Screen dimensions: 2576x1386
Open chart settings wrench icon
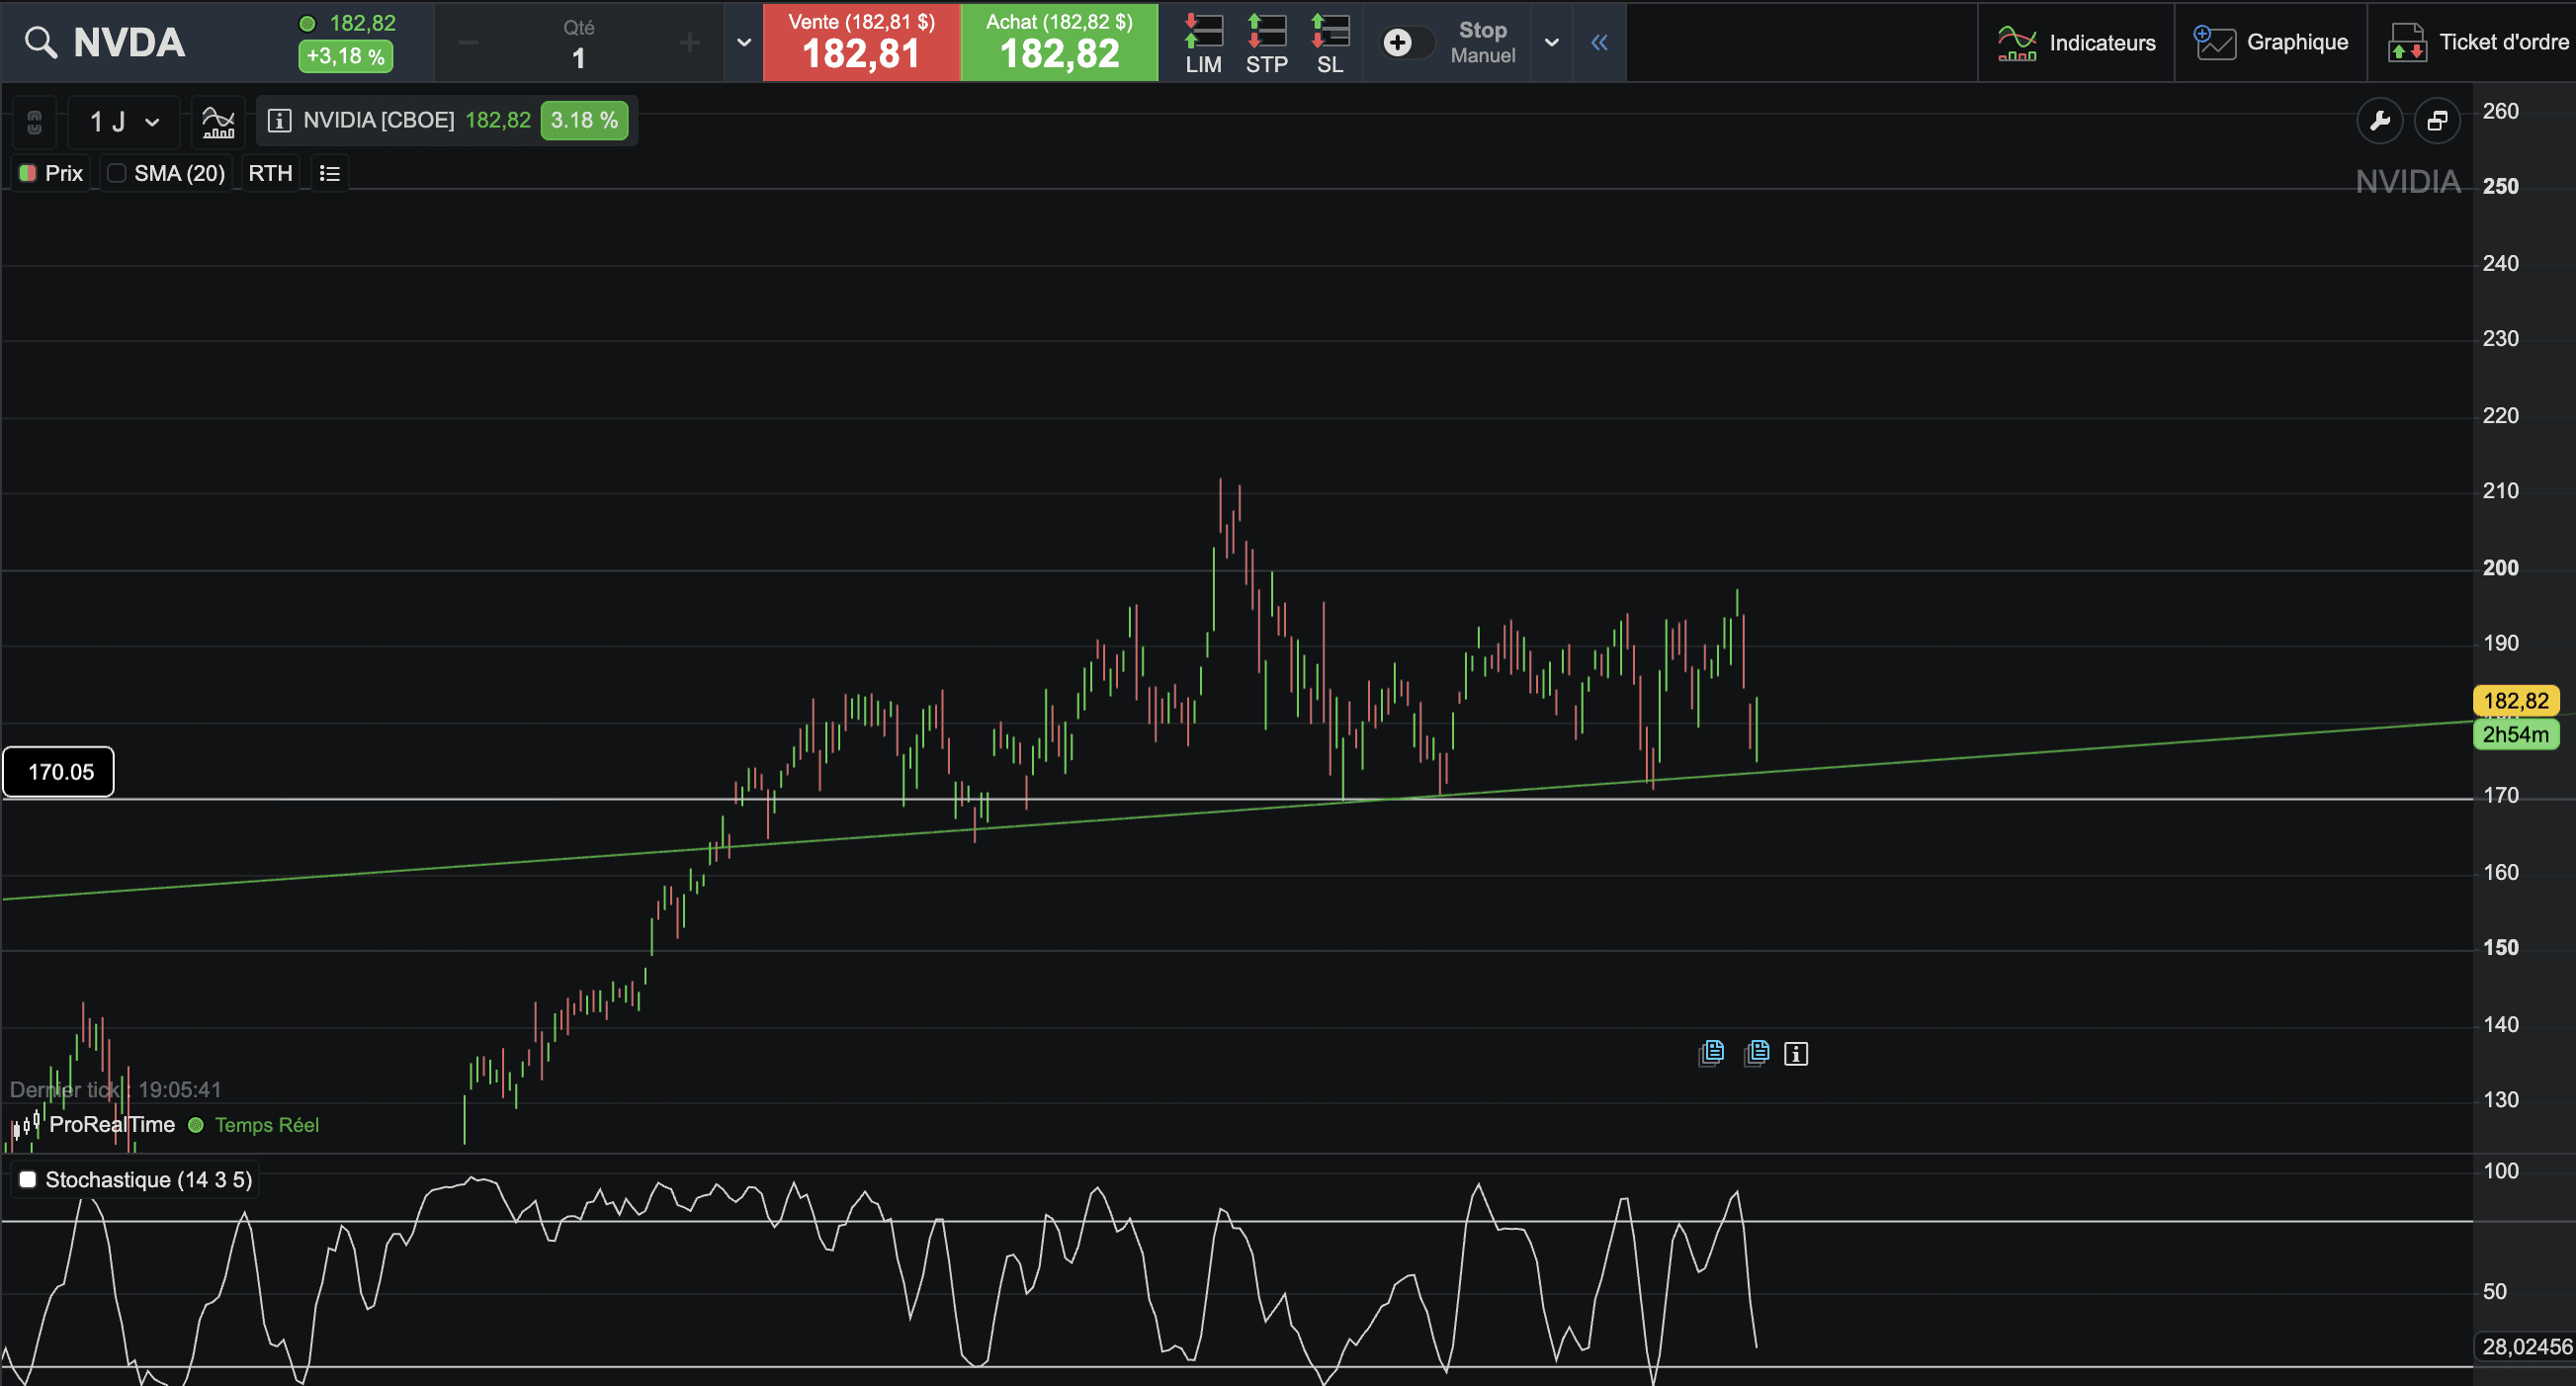pos(2379,121)
